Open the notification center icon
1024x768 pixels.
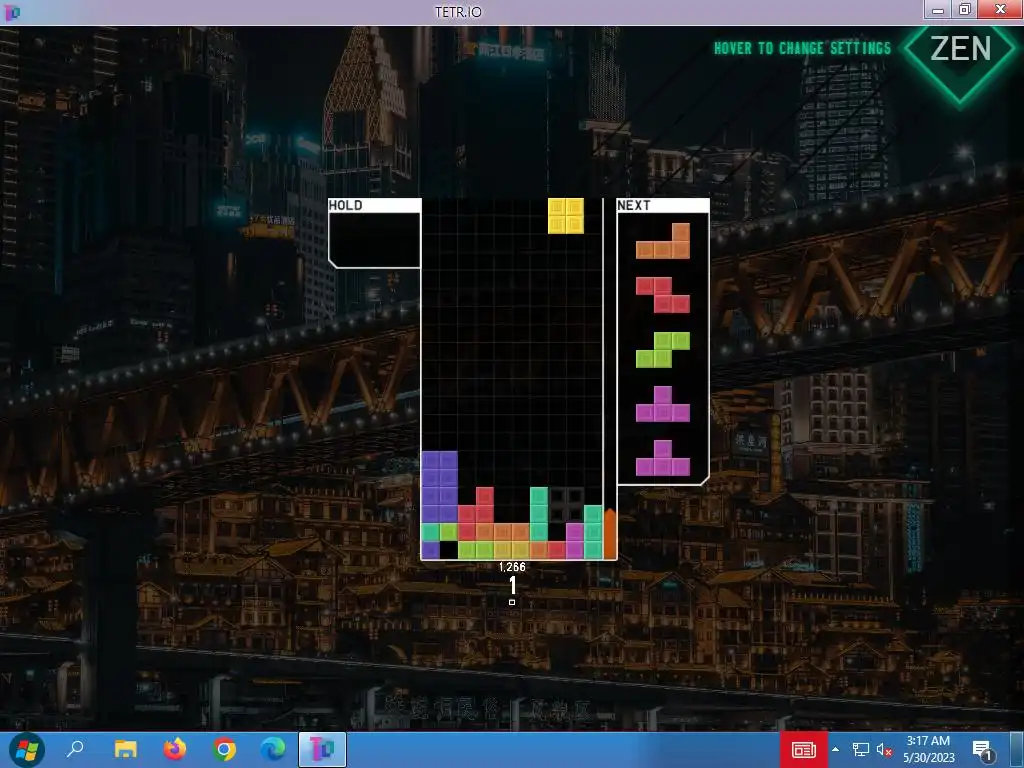point(982,750)
